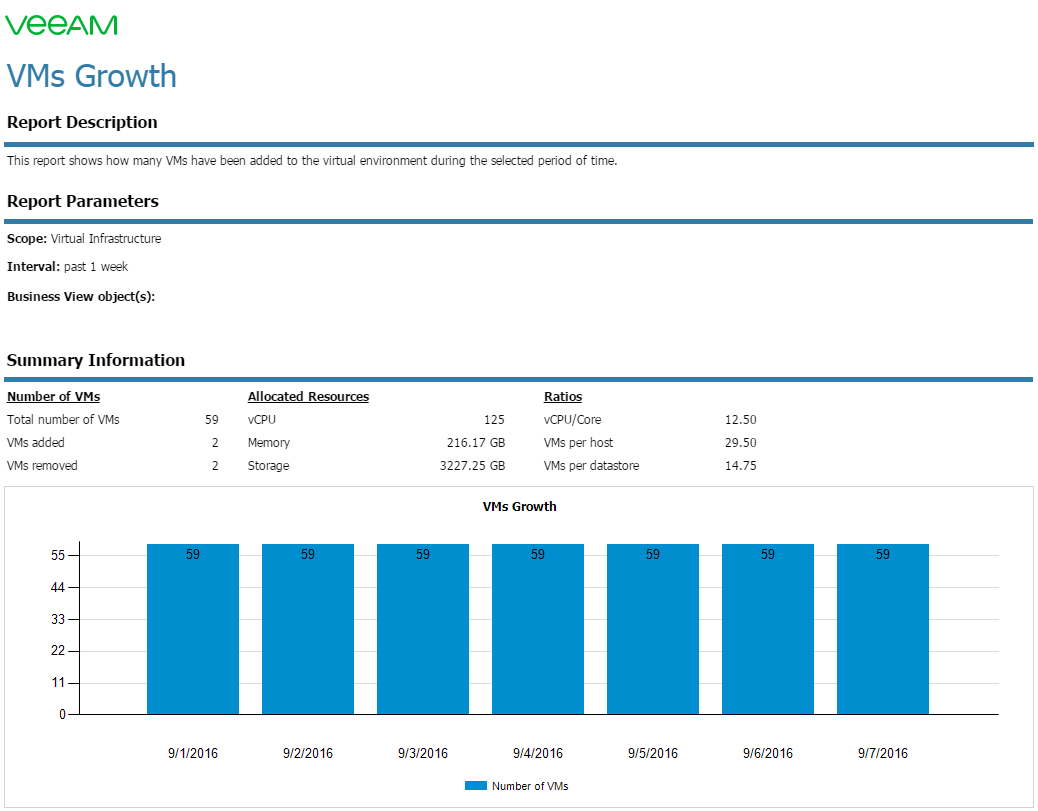
Task: Click the VMs added label
Action: [36, 443]
